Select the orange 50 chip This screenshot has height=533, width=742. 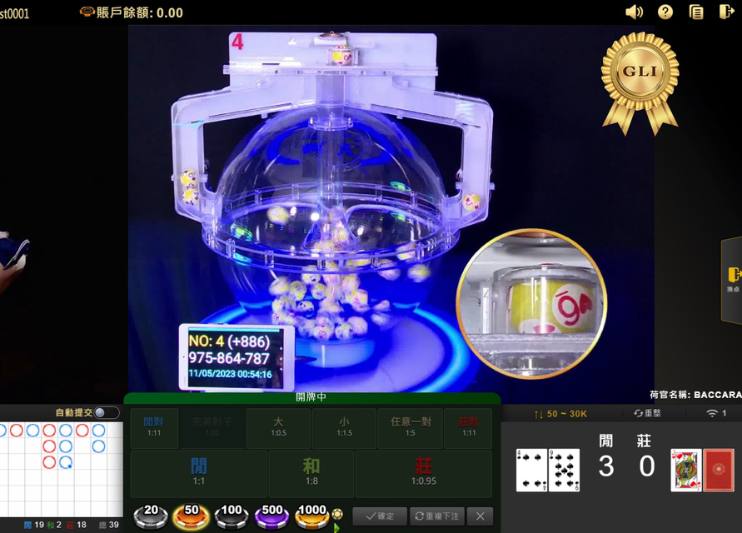click(191, 514)
